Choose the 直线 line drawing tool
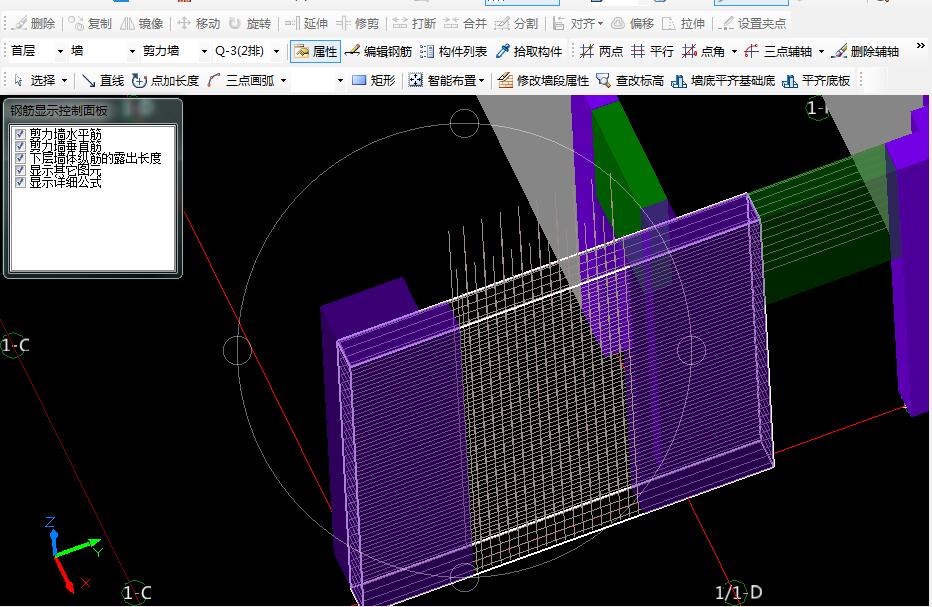The image size is (932, 607). pos(103,80)
